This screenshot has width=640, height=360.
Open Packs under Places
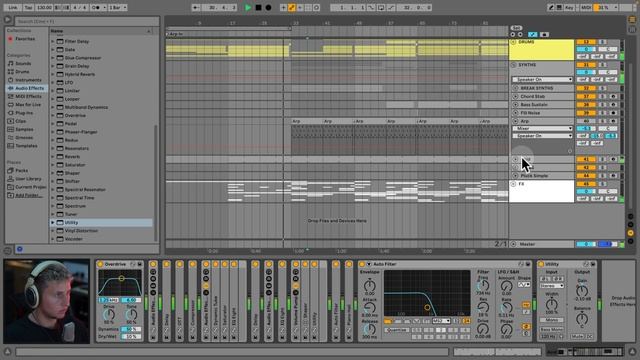click(21, 171)
